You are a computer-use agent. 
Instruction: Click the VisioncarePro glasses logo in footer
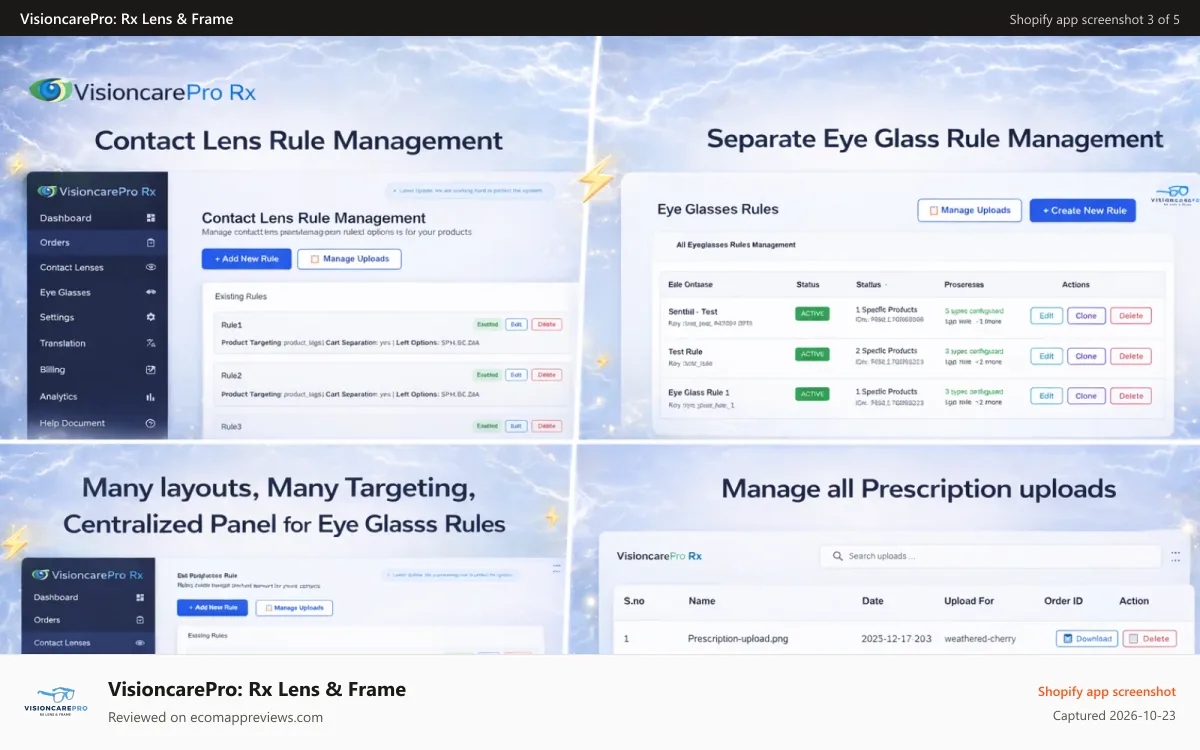tap(56, 701)
